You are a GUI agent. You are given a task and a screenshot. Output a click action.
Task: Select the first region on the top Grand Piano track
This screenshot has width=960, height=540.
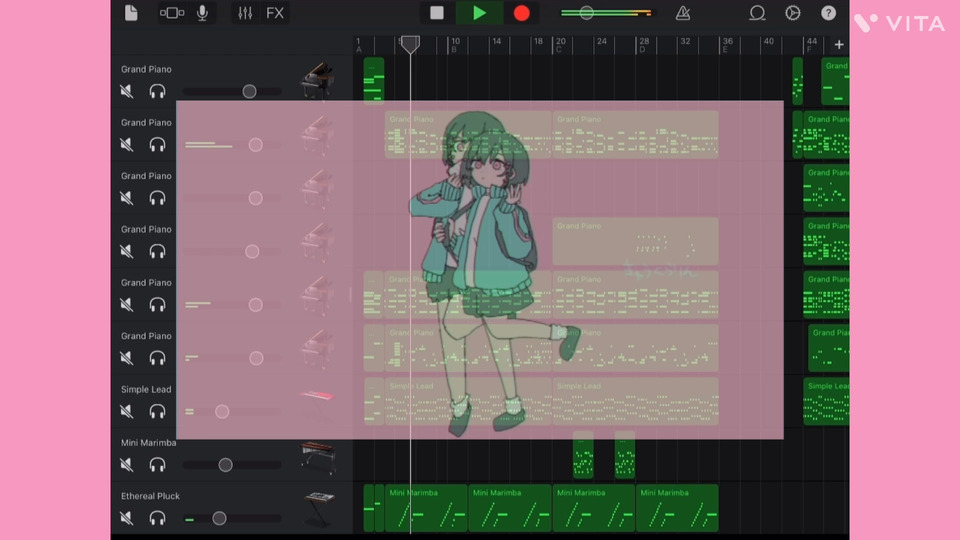tap(374, 80)
